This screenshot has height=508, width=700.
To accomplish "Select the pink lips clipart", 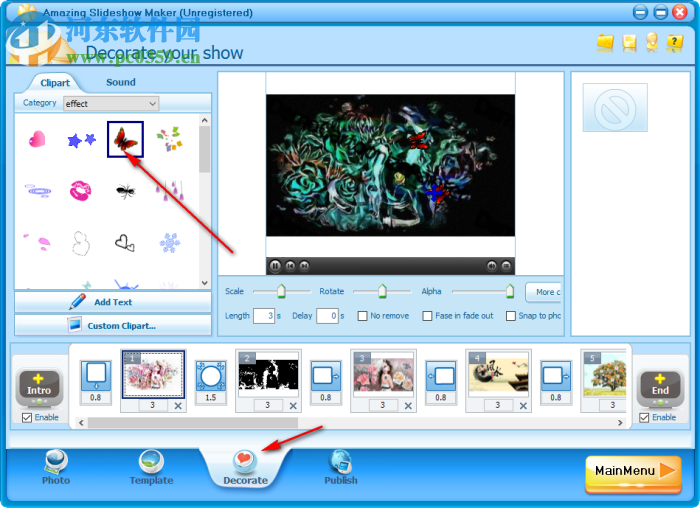I will pyautogui.click(x=81, y=191).
